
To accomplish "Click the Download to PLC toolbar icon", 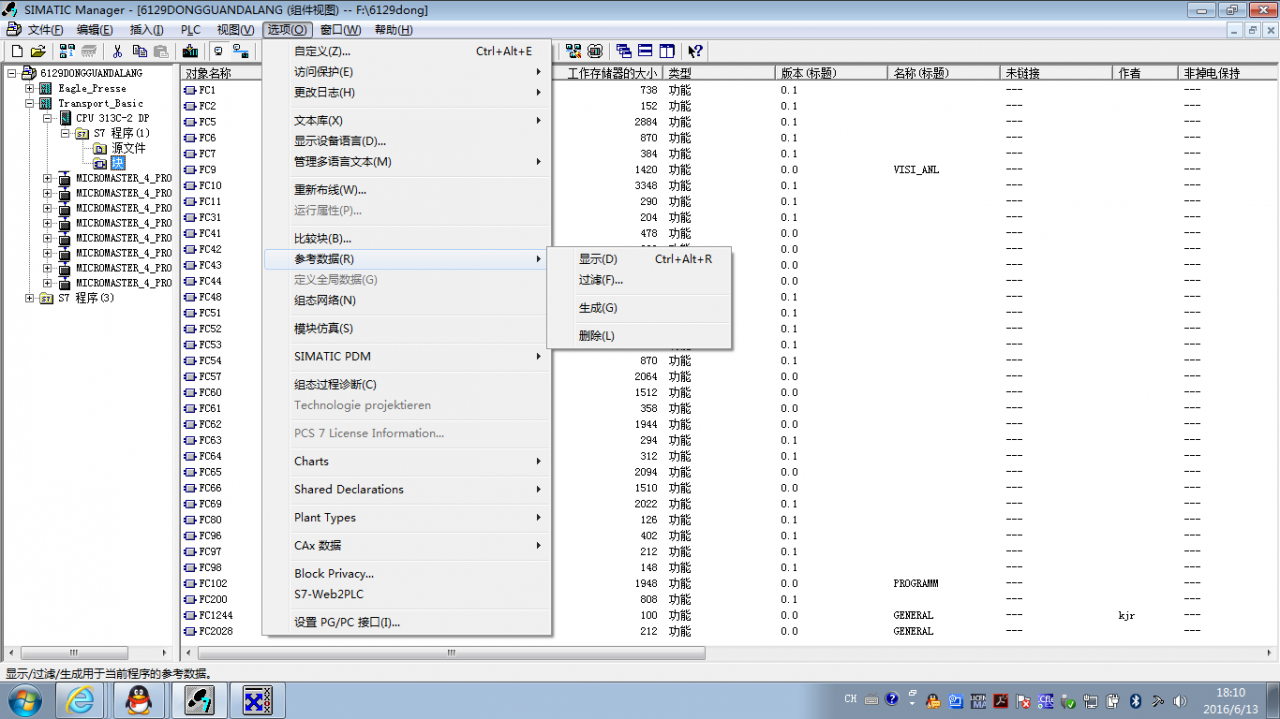I will click(x=192, y=51).
